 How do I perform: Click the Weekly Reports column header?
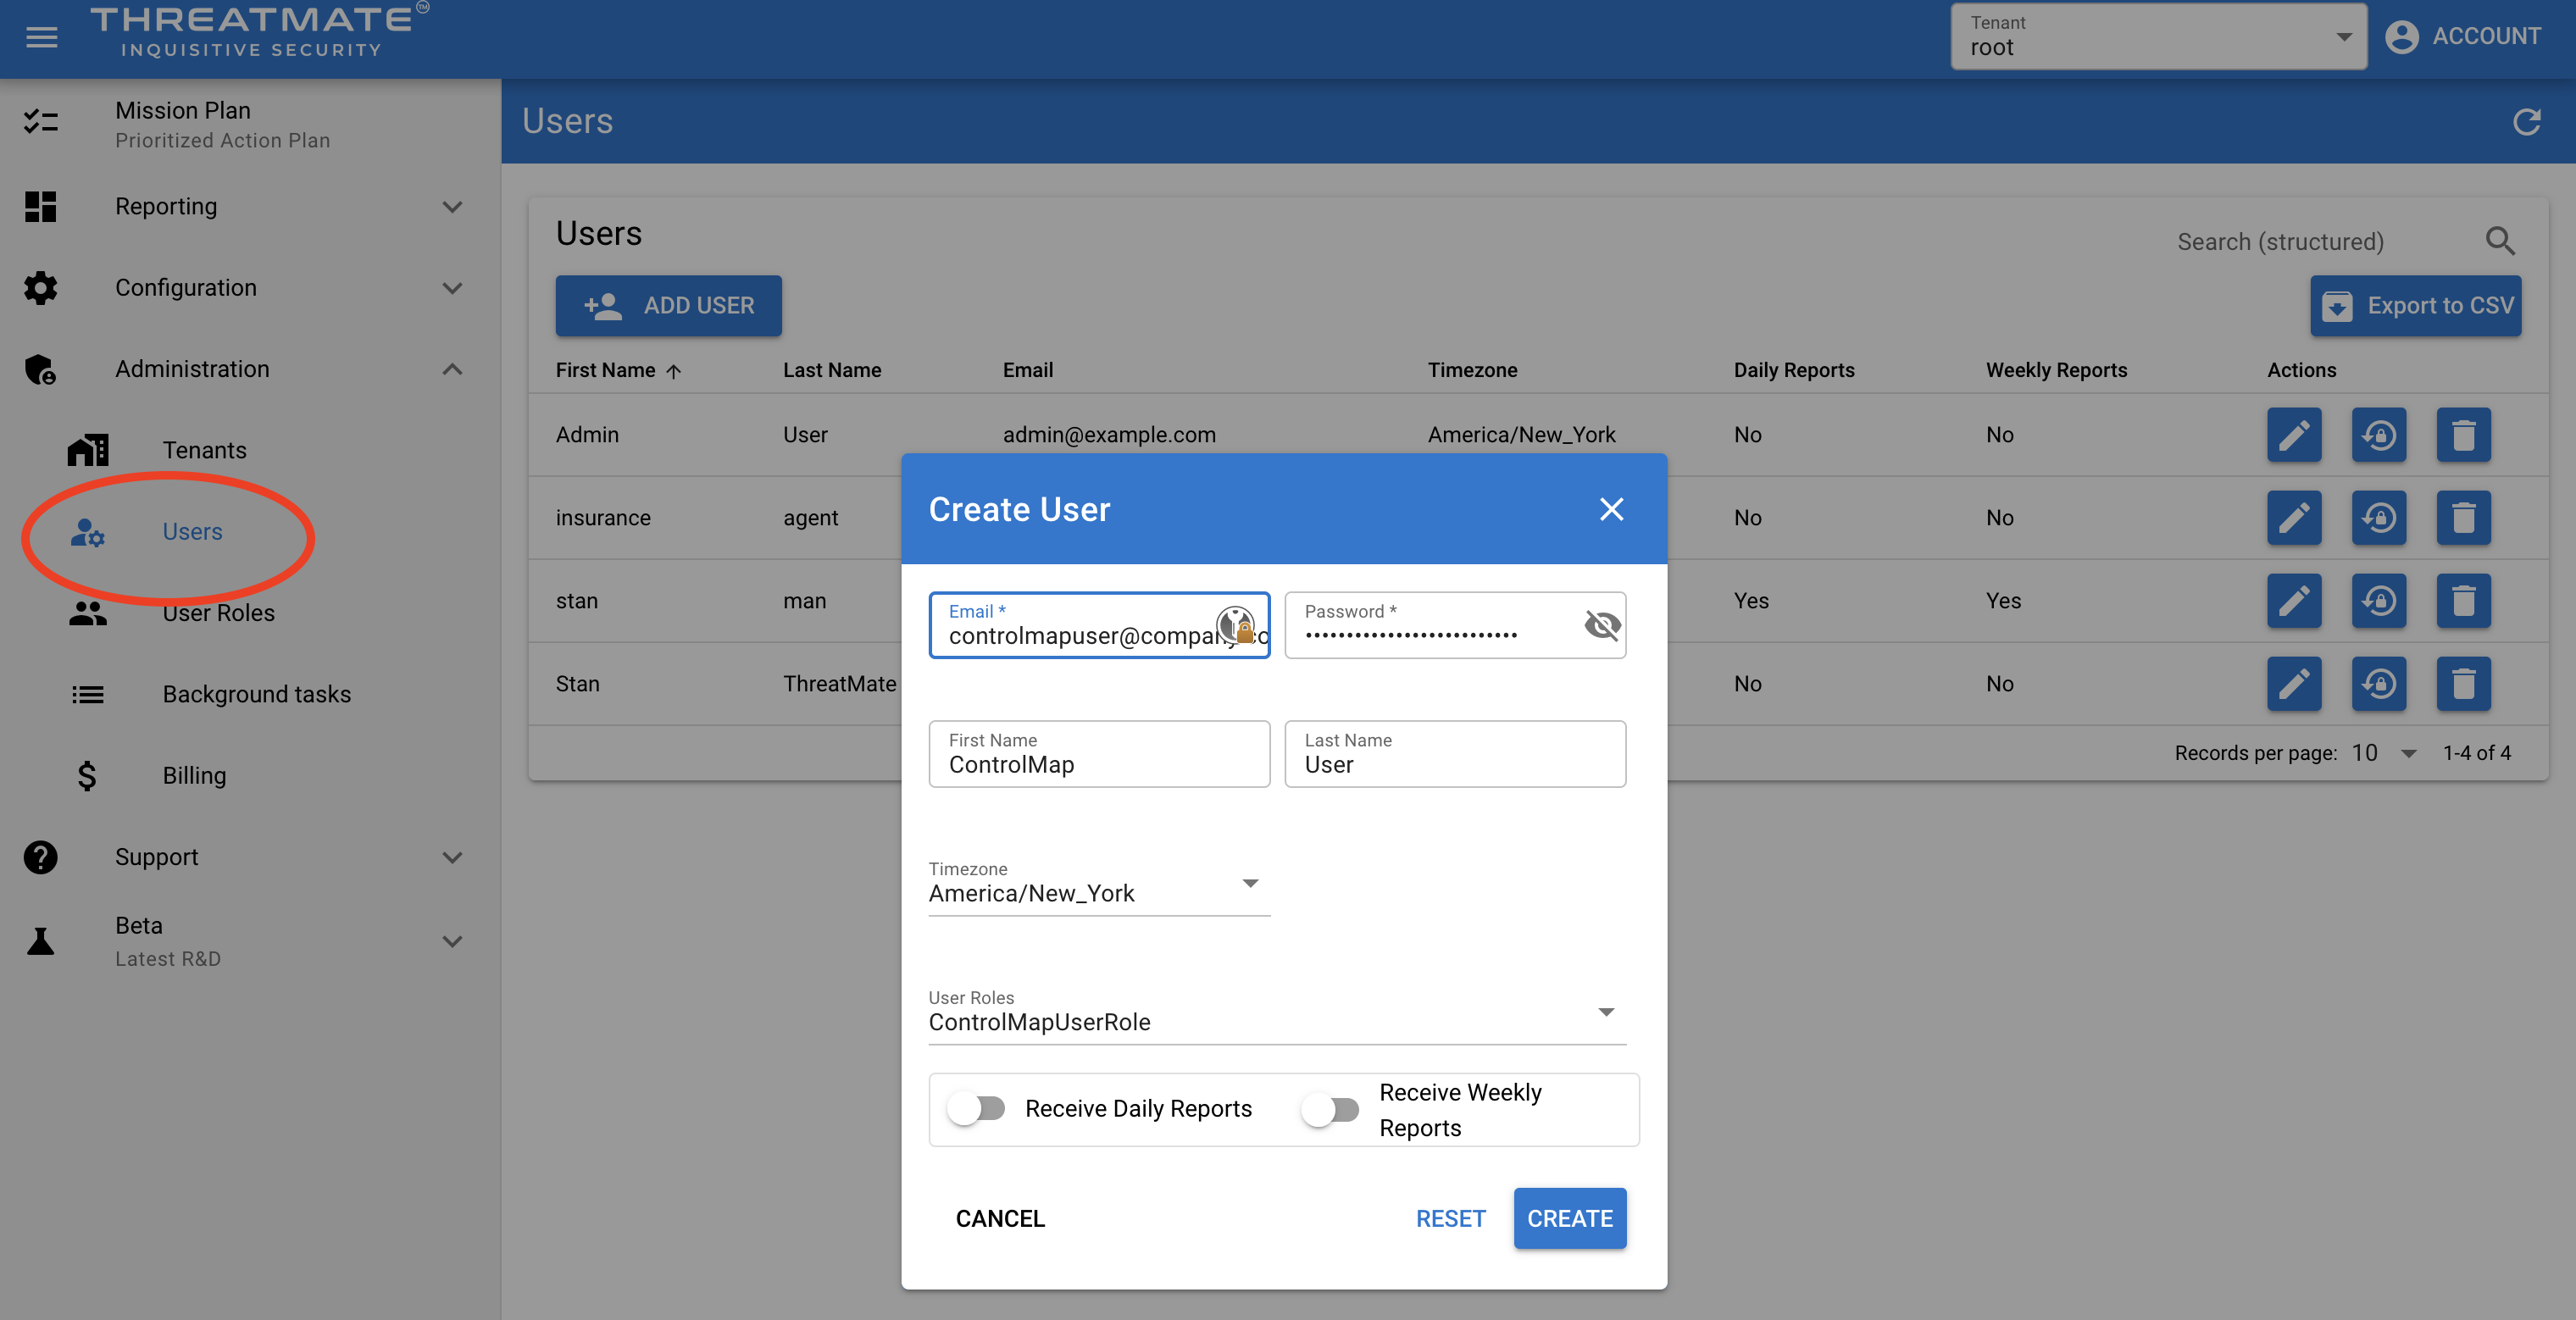[2056, 370]
